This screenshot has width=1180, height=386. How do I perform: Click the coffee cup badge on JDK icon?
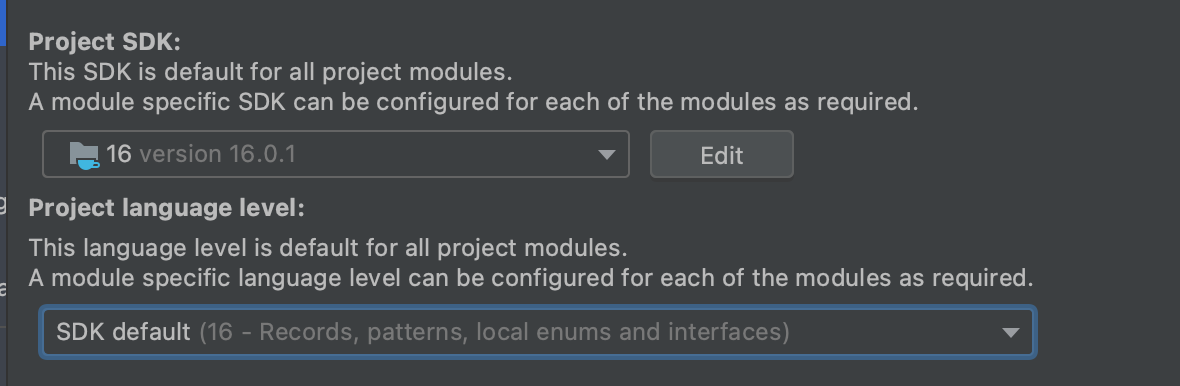tap(88, 163)
